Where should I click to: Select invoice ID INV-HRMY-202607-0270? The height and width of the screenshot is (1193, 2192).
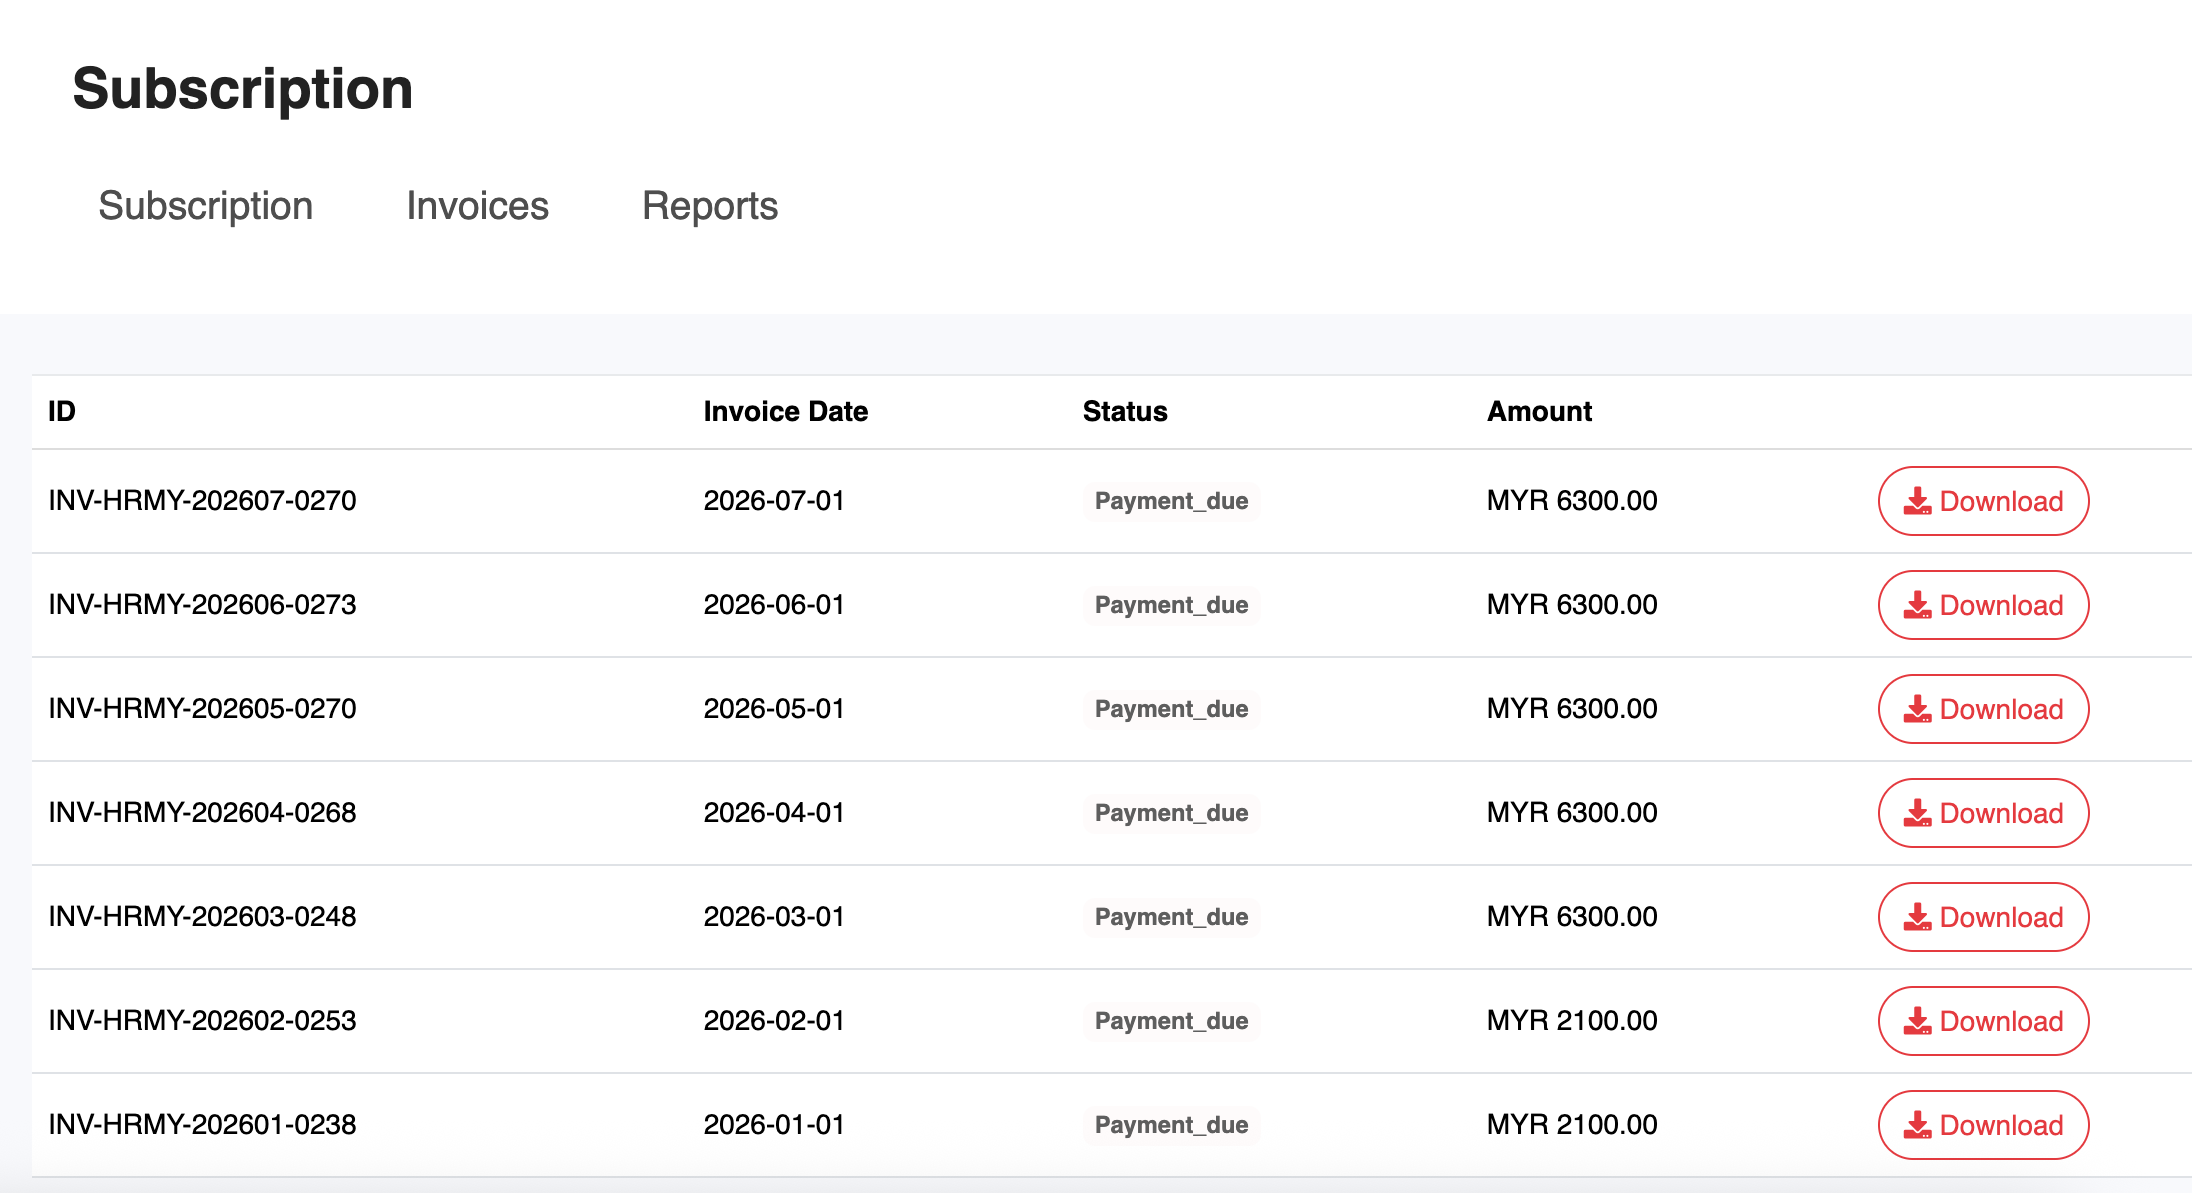[x=202, y=501]
